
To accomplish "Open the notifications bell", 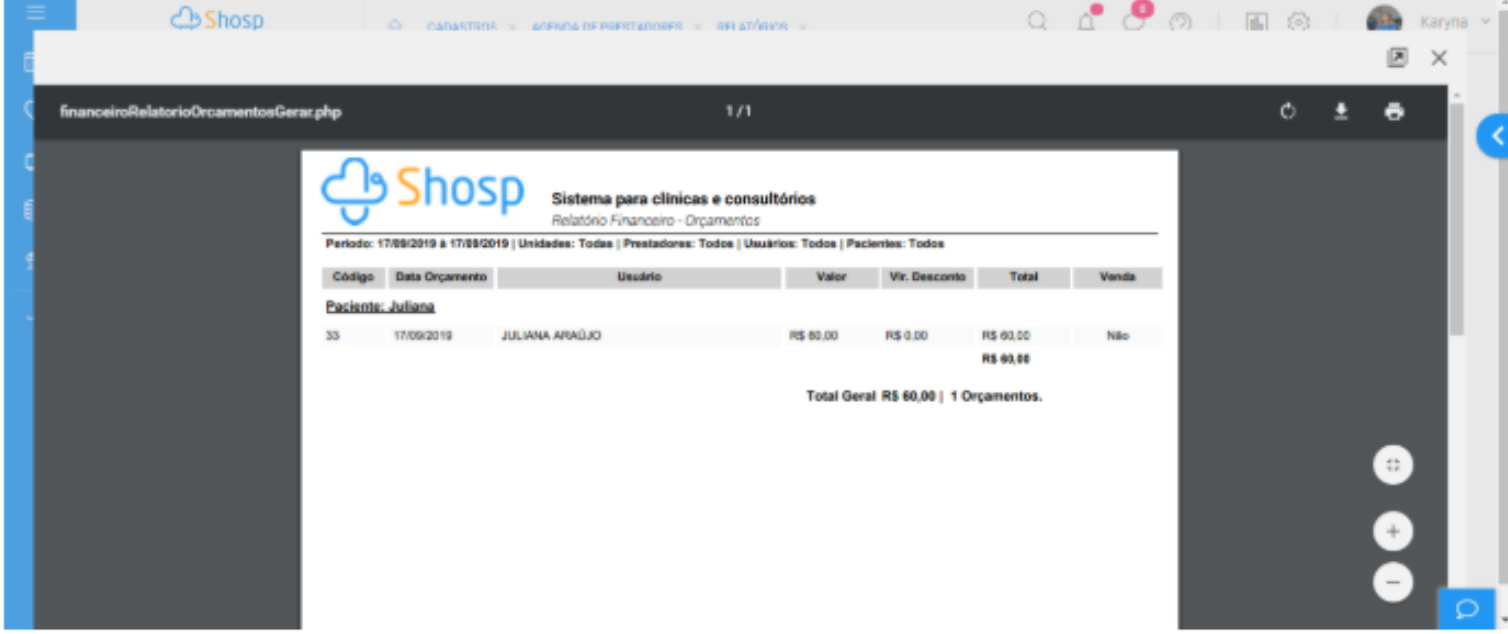I will point(1086,21).
